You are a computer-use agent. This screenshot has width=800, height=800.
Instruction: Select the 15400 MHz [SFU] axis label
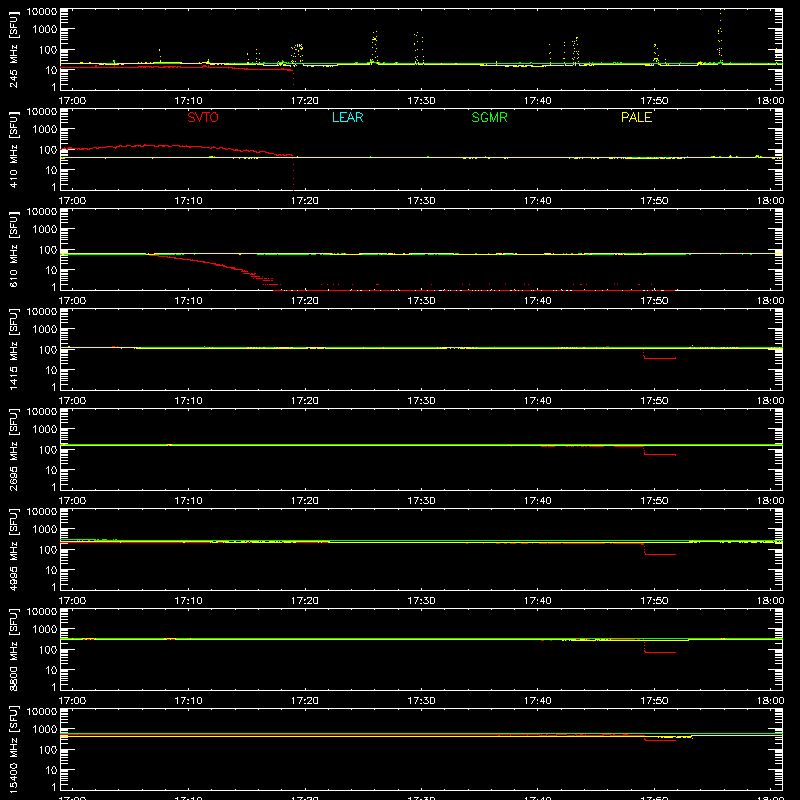(x=14, y=749)
